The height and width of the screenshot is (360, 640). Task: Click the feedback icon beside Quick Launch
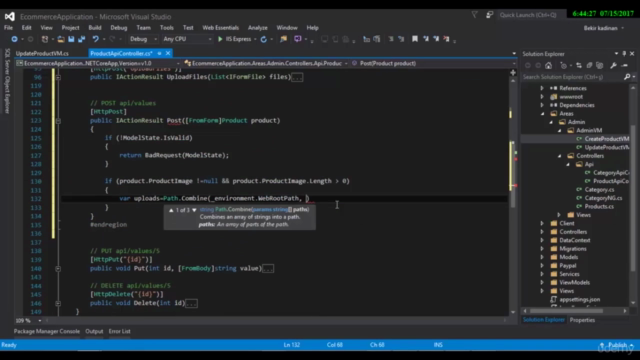point(489,15)
